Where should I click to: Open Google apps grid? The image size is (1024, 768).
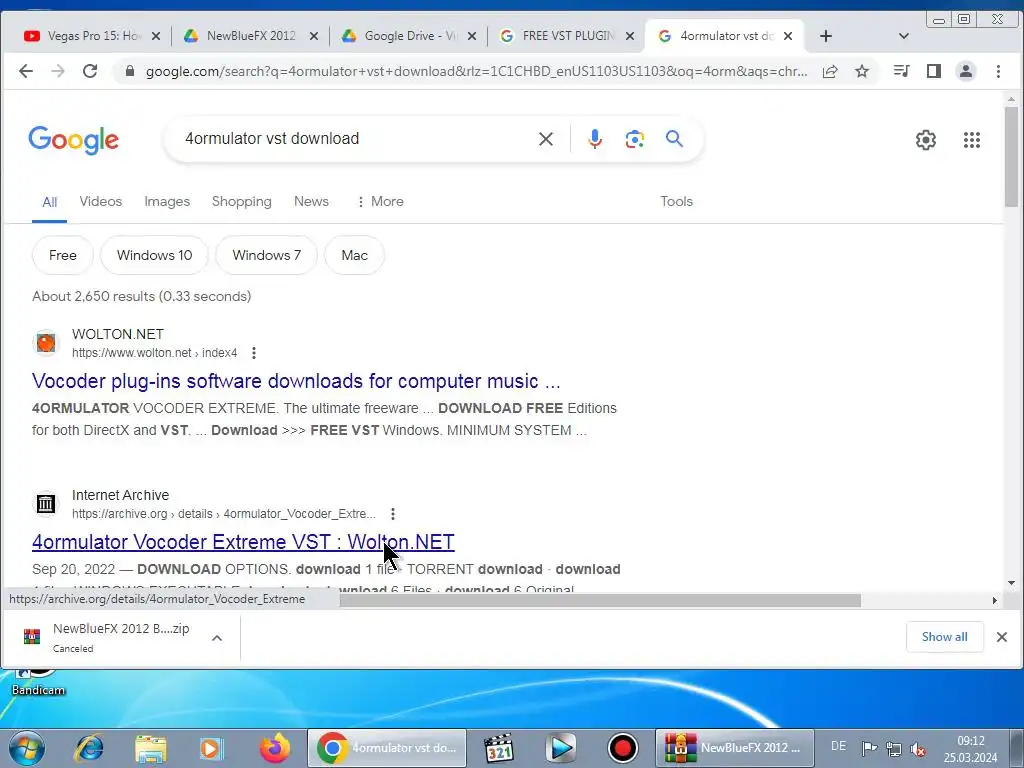click(x=972, y=140)
